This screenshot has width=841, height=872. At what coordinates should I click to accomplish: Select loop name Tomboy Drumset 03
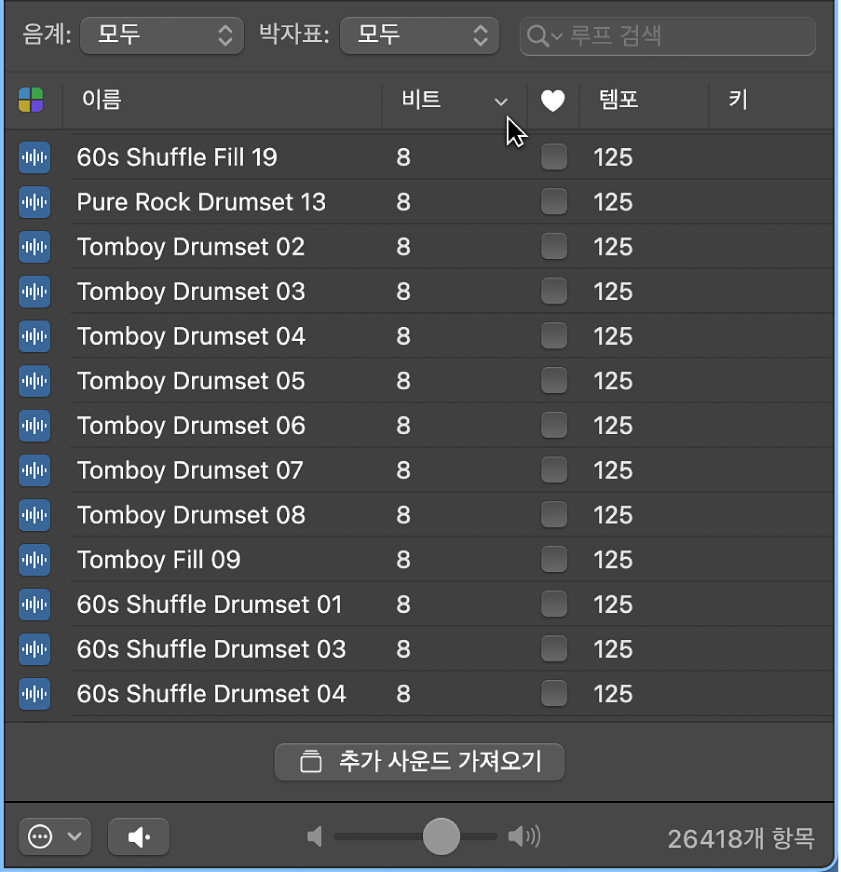191,292
